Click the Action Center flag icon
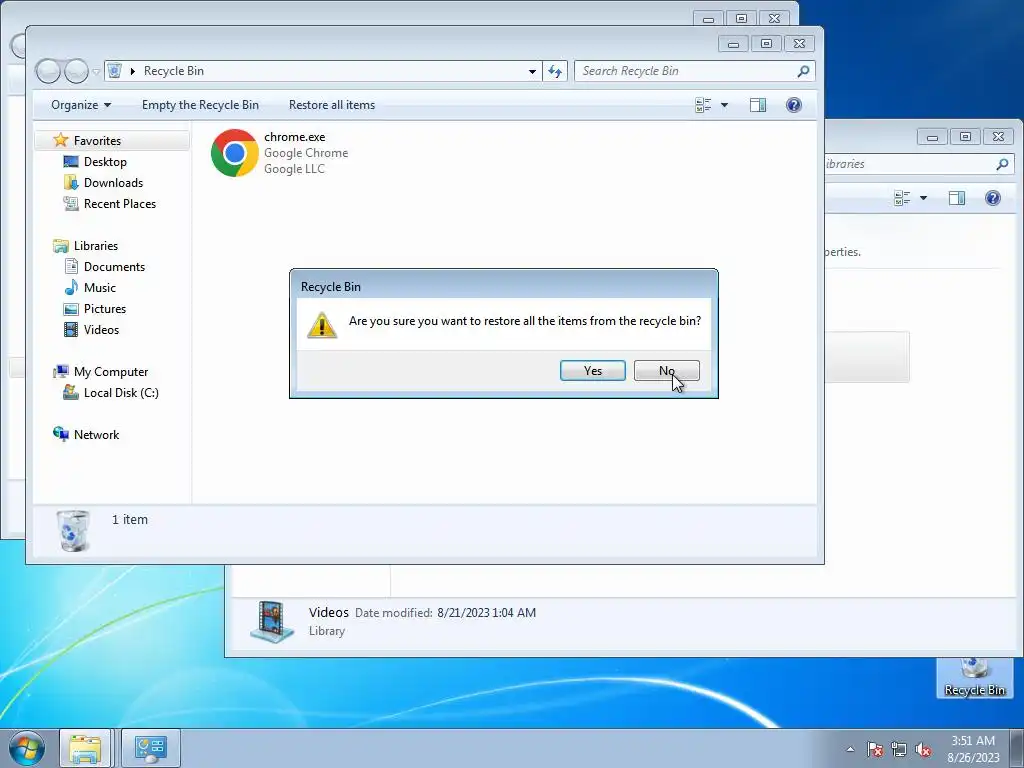1024x768 pixels. 874,749
